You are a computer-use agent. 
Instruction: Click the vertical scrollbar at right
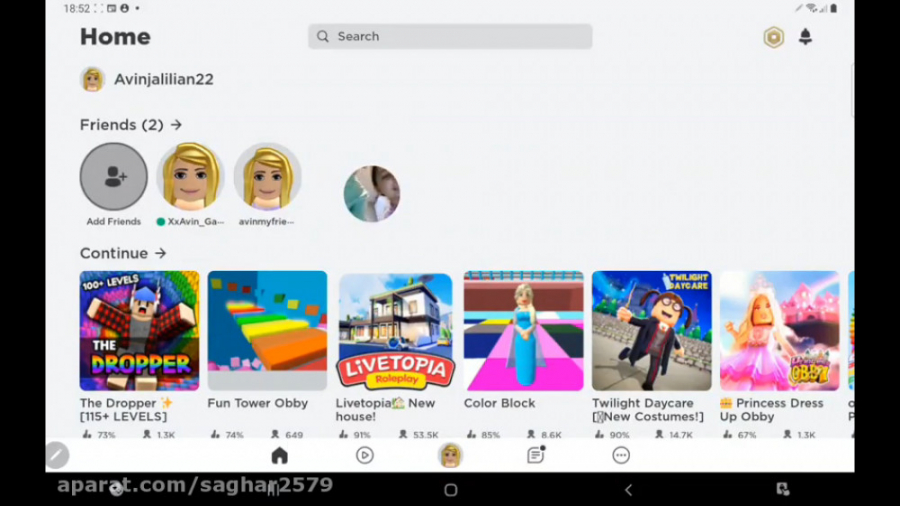click(852, 91)
